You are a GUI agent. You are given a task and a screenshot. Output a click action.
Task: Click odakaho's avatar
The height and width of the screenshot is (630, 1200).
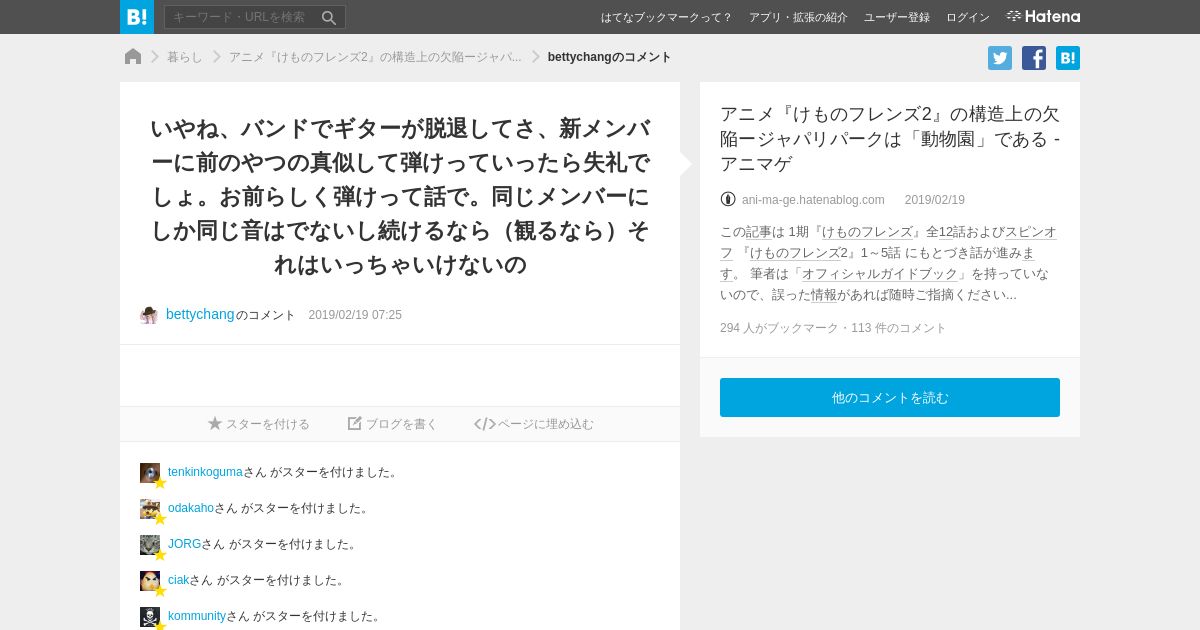(150, 509)
